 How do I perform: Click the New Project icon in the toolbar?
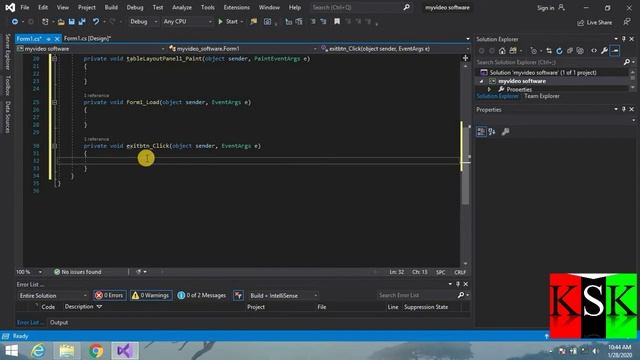pos(45,22)
